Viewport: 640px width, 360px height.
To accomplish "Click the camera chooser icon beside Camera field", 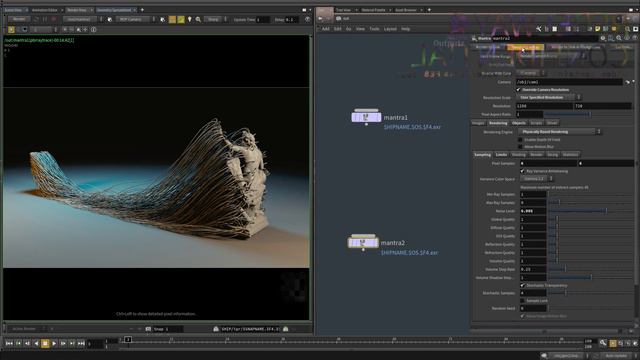I will click(627, 82).
